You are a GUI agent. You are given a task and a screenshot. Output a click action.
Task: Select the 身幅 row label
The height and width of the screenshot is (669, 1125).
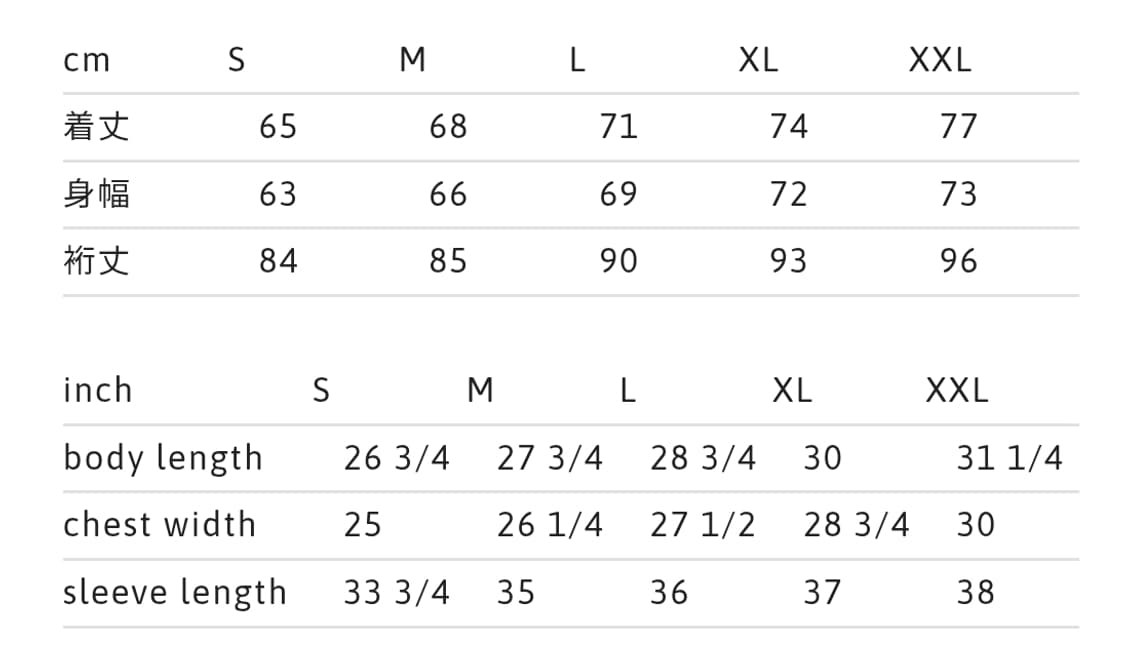pos(96,194)
